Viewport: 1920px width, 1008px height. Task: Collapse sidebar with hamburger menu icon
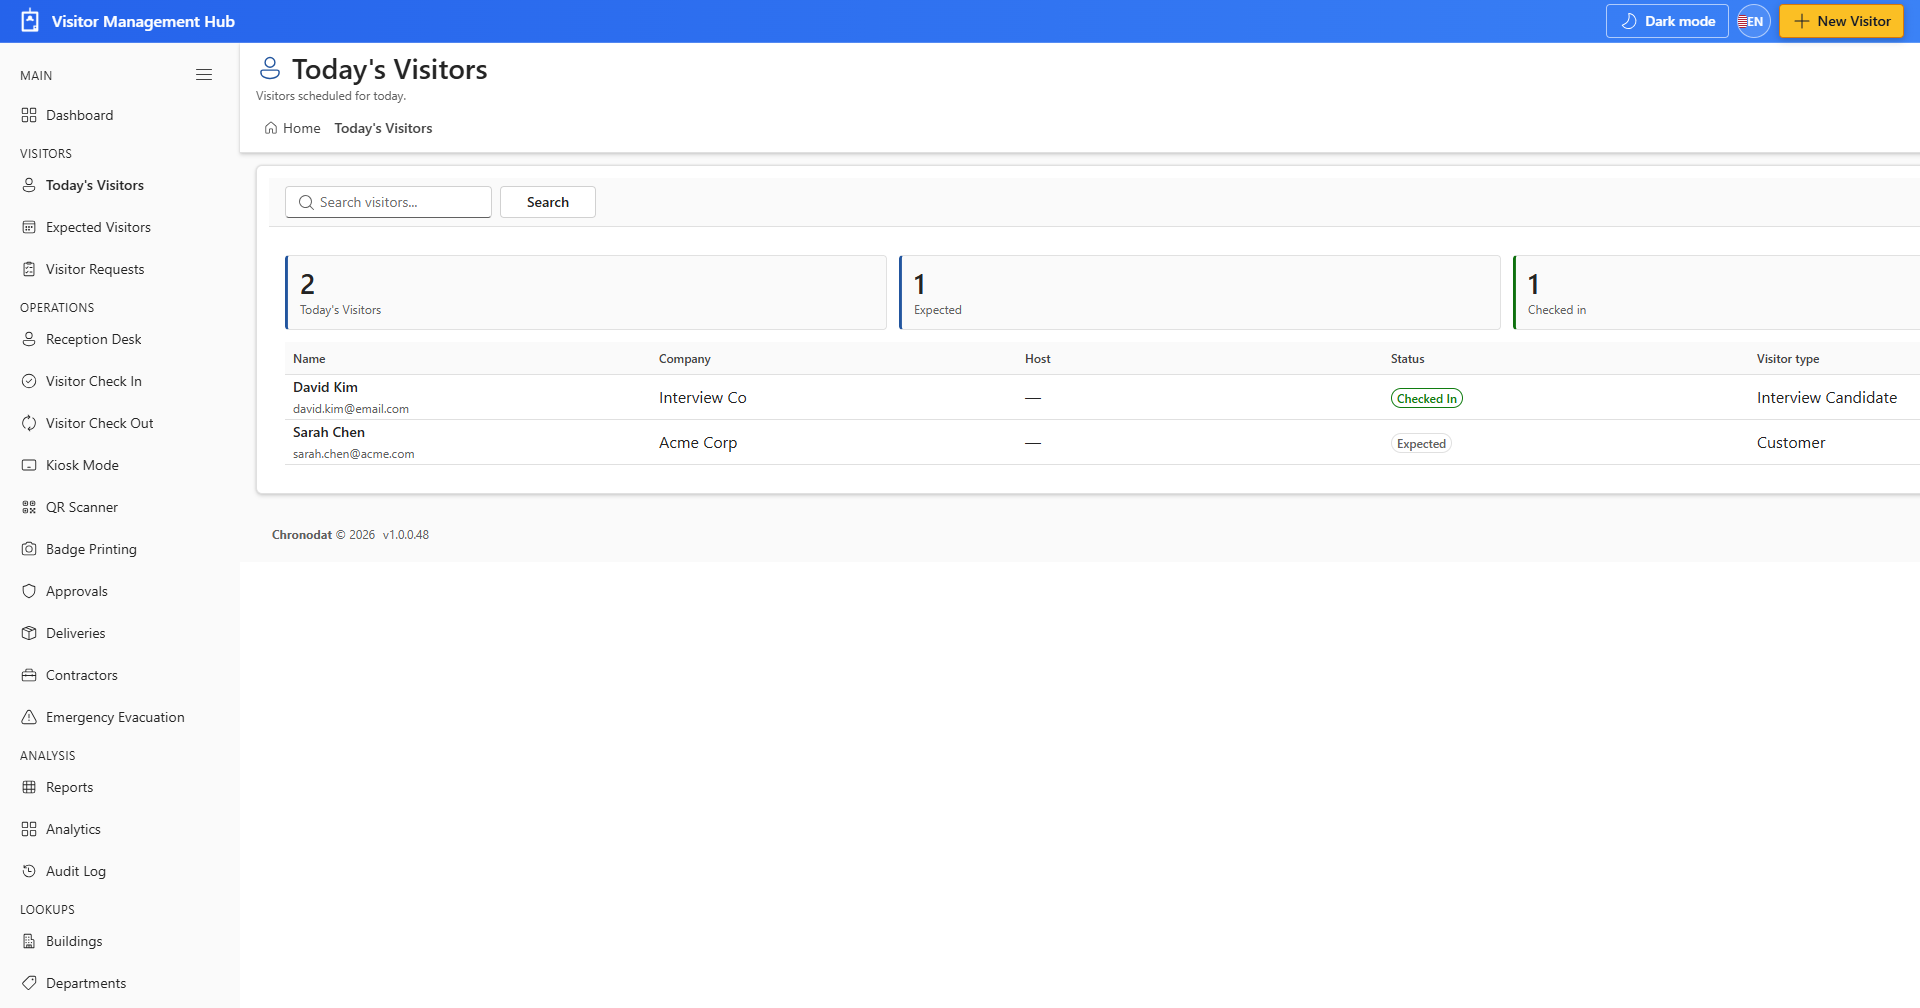[x=204, y=75]
